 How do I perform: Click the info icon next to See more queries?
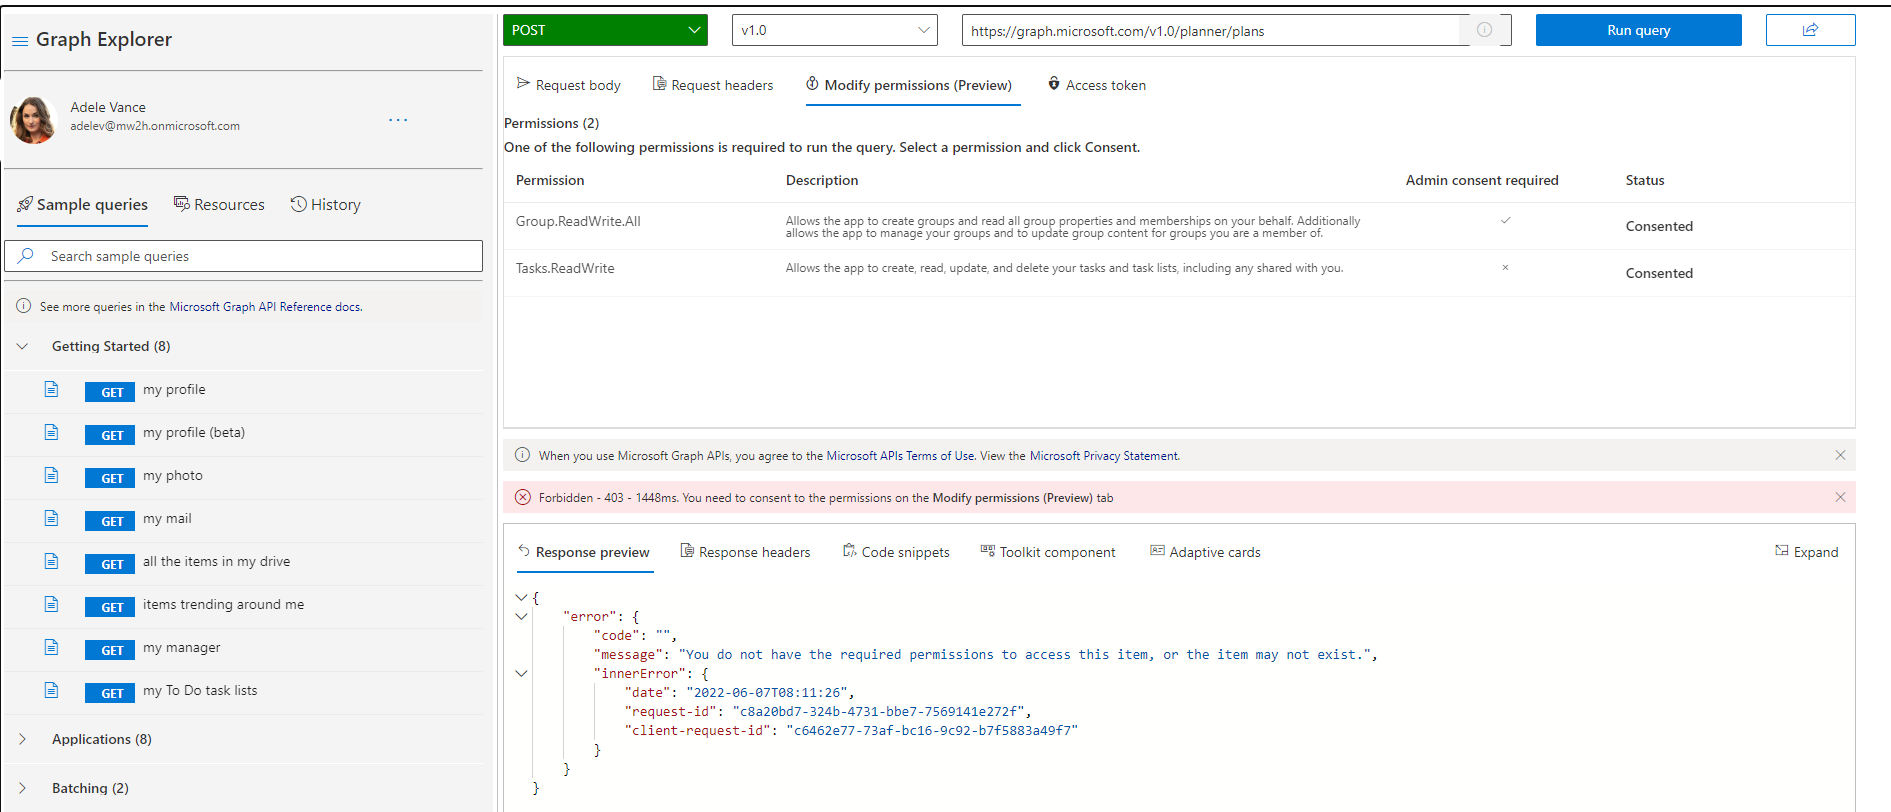point(24,306)
